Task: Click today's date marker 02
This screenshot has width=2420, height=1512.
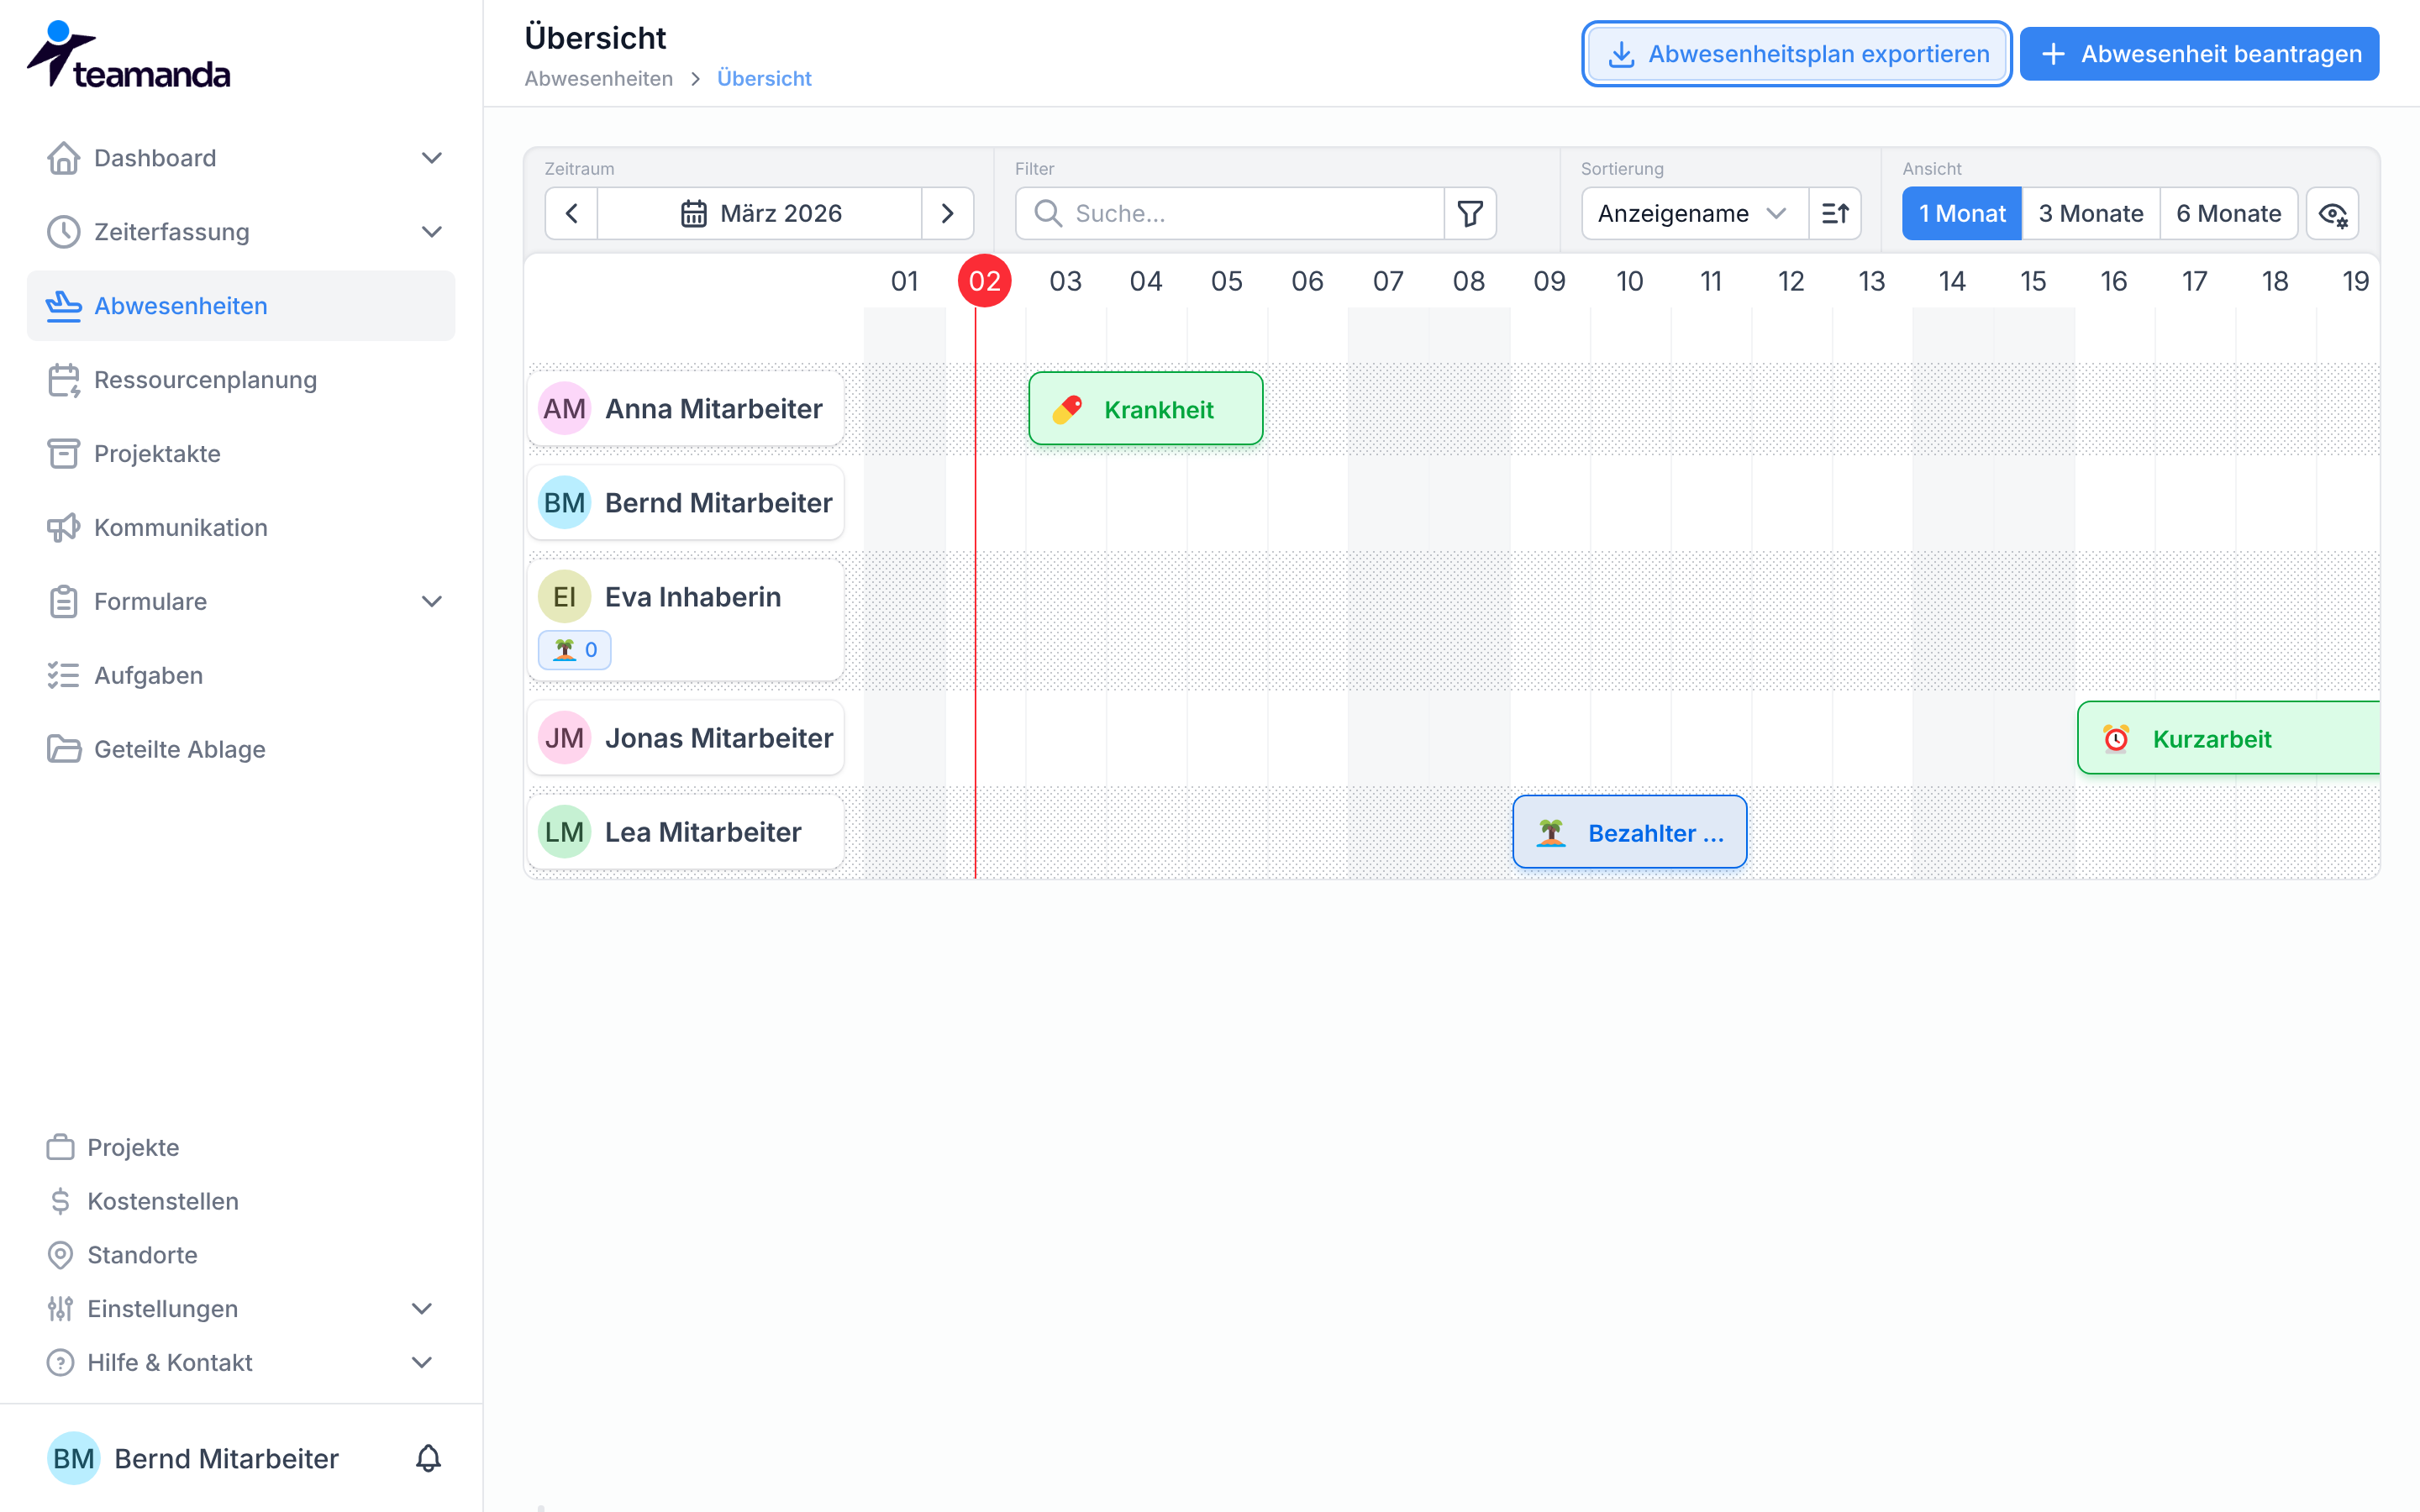Action: tap(985, 281)
